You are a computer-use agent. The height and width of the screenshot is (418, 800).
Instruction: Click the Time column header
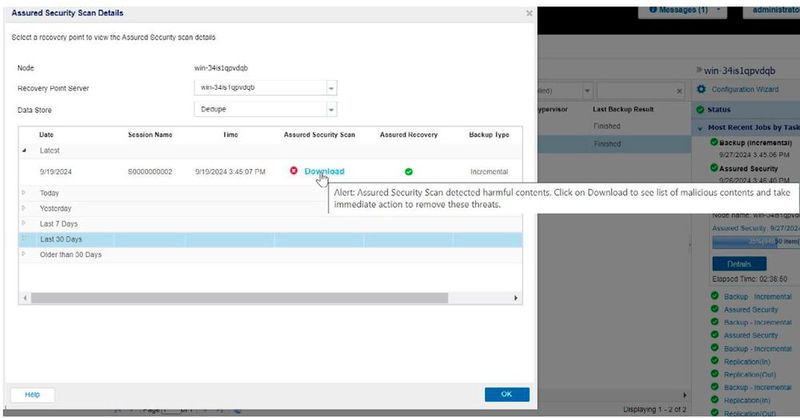[x=231, y=135]
